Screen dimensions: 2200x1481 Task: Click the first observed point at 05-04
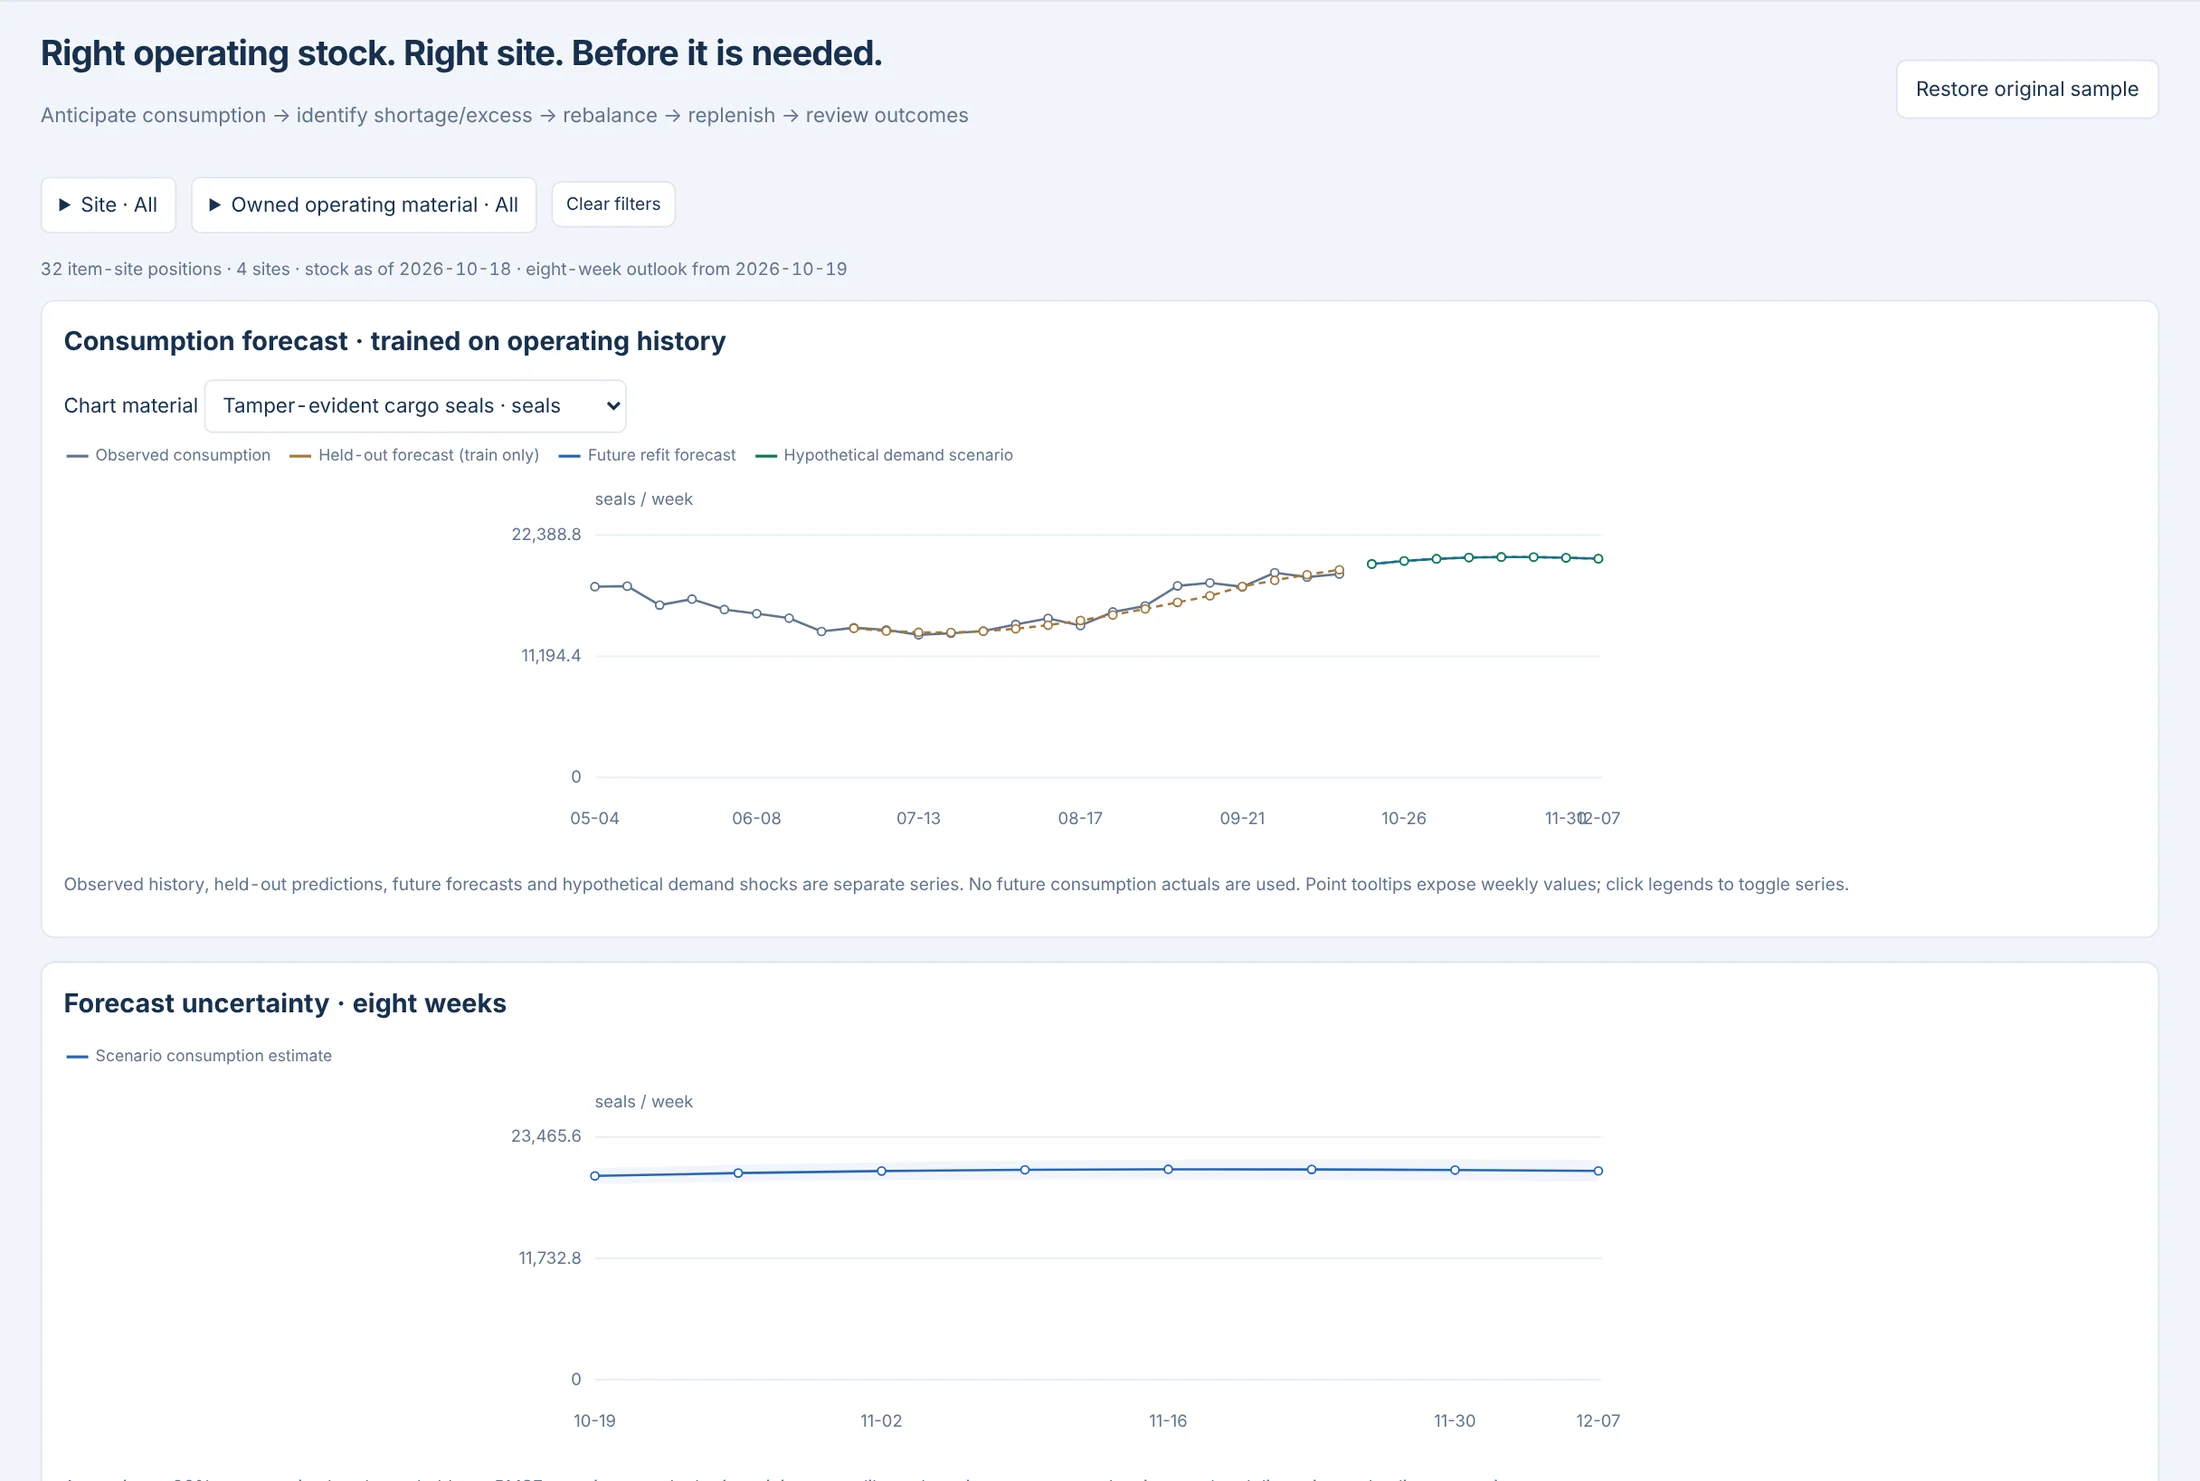(x=595, y=587)
